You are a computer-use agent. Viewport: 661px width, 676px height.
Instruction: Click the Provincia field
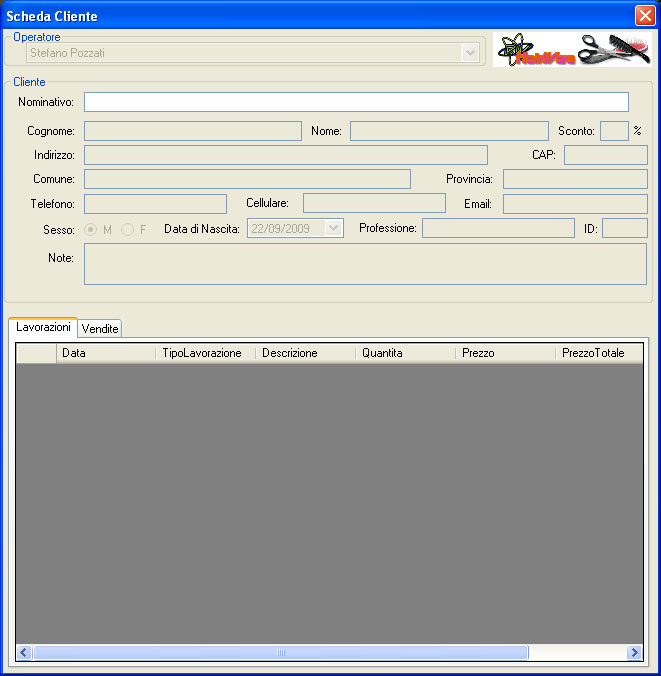tap(575, 179)
